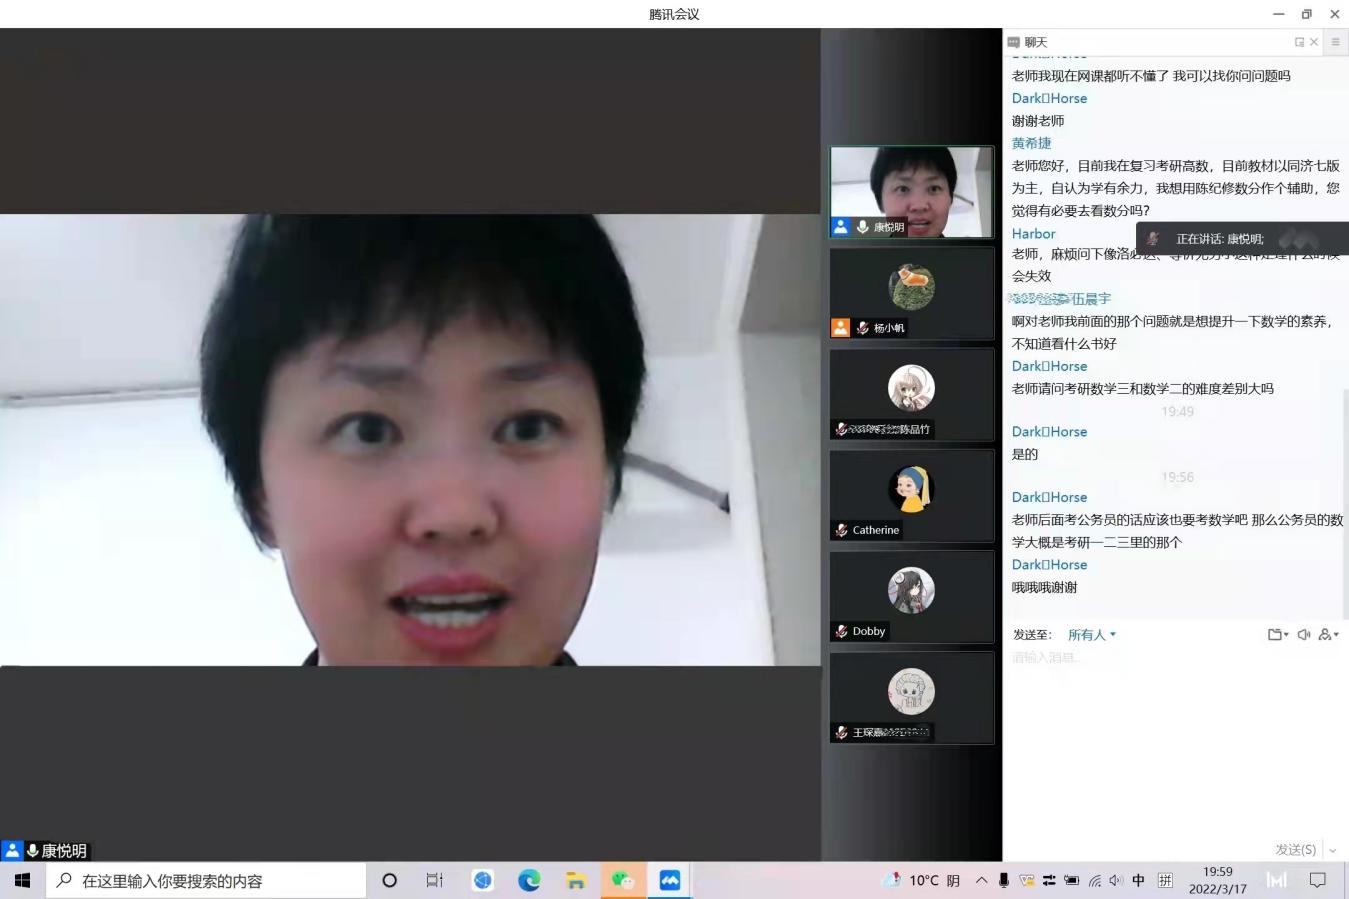
Task: Toggle Catherine's muted microphone icon
Action: pyautogui.click(x=842, y=530)
